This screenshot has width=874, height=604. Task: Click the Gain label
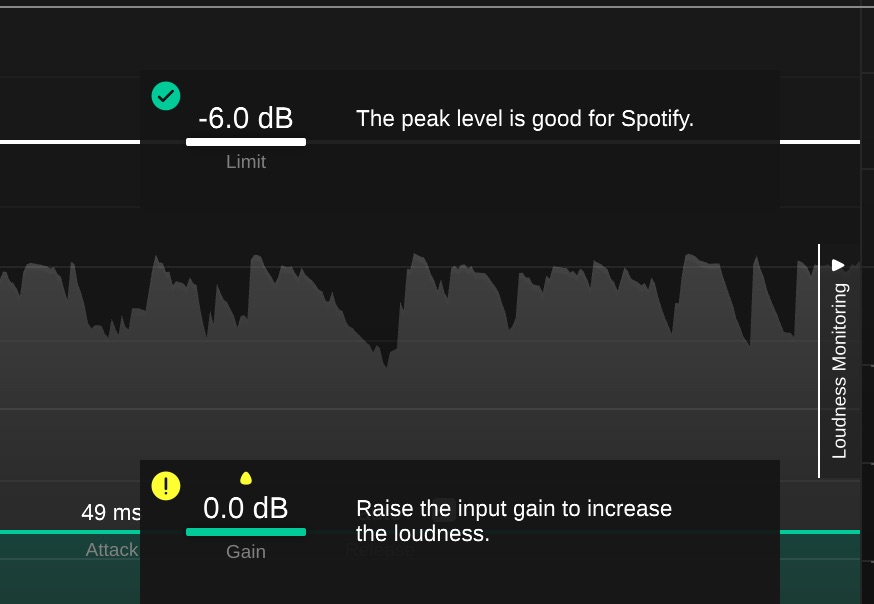[x=246, y=552]
